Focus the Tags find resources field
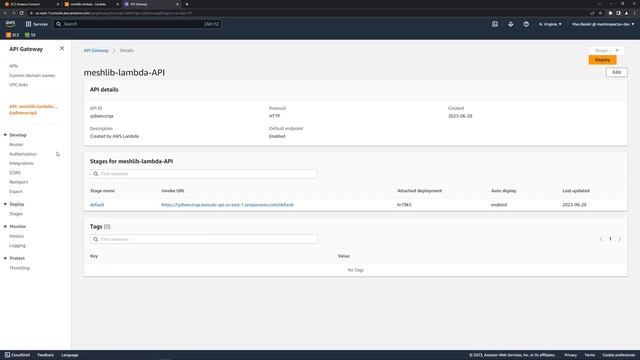The height and width of the screenshot is (360, 640). click(204, 239)
